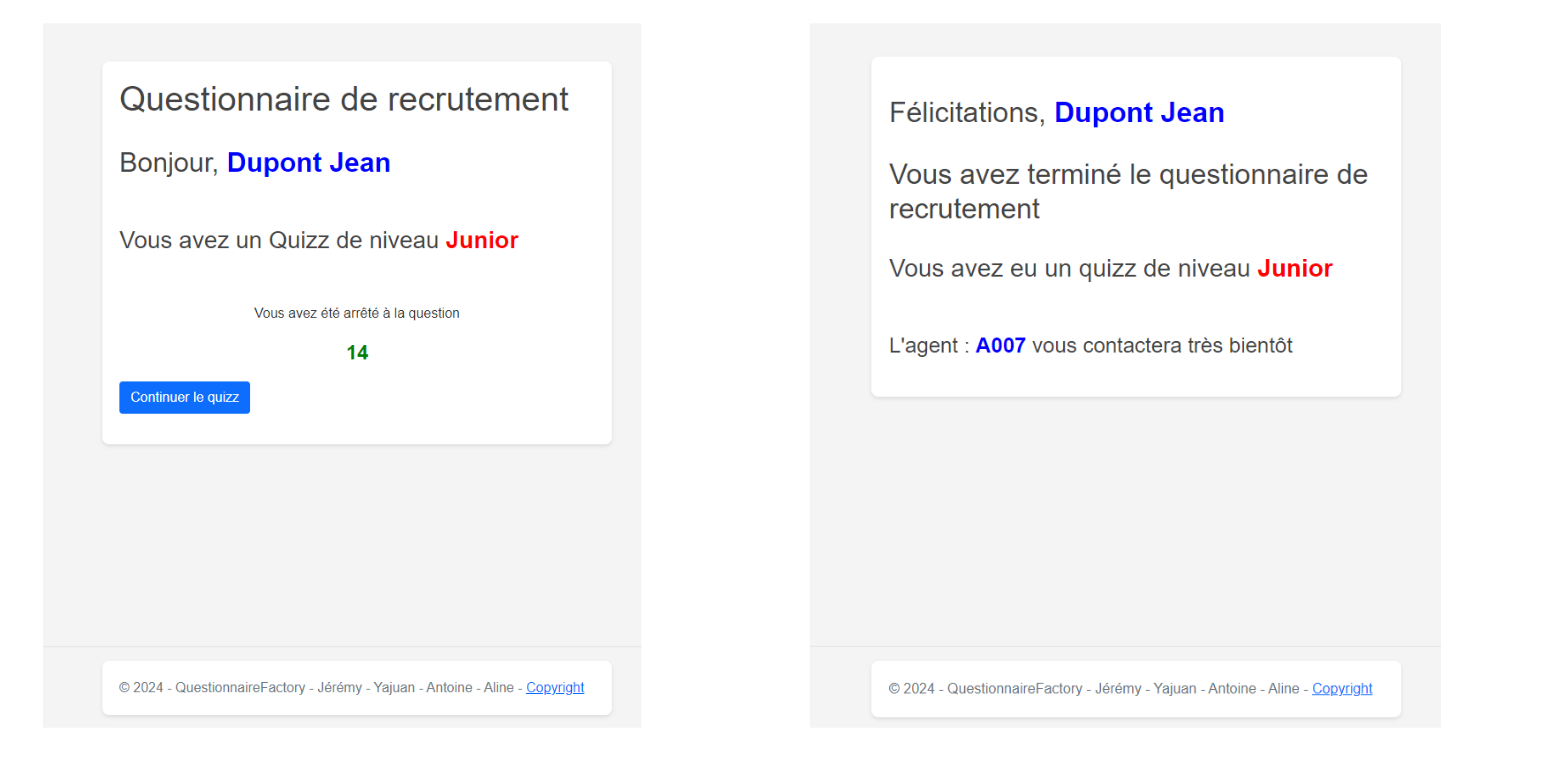1543x765 pixels.
Task: Click the green question number 14
Action: click(357, 352)
